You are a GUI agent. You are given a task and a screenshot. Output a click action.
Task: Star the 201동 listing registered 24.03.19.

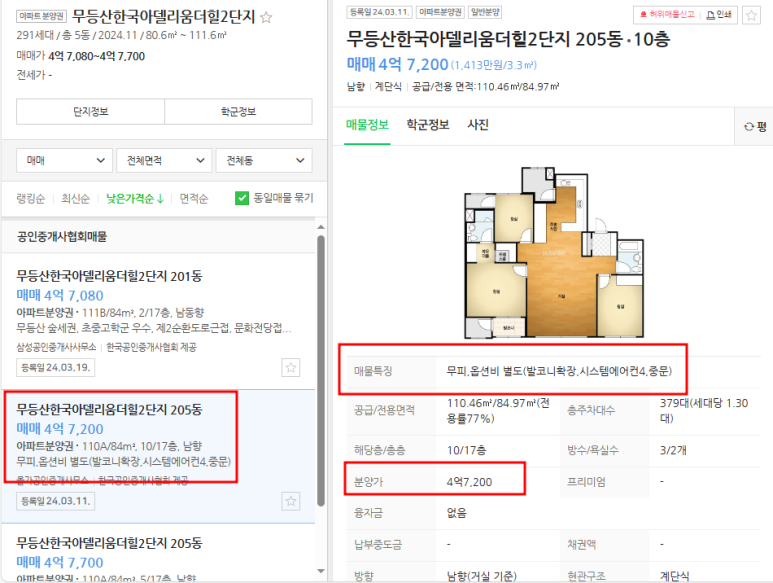[x=291, y=368]
